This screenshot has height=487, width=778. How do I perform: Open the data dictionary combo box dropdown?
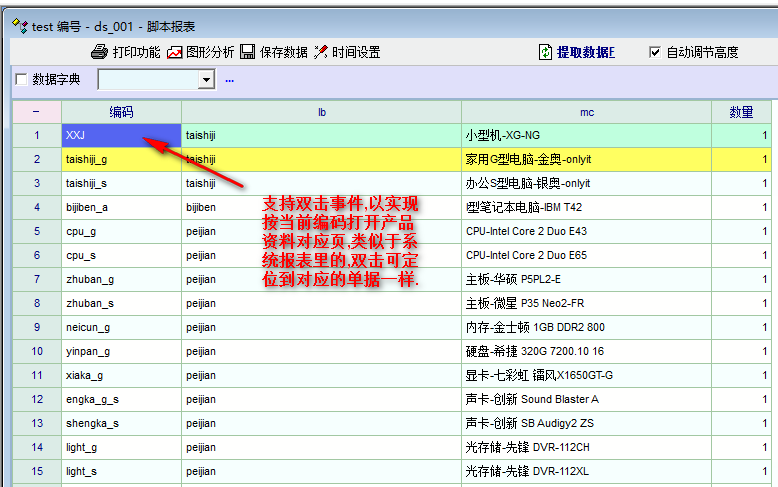[207, 80]
